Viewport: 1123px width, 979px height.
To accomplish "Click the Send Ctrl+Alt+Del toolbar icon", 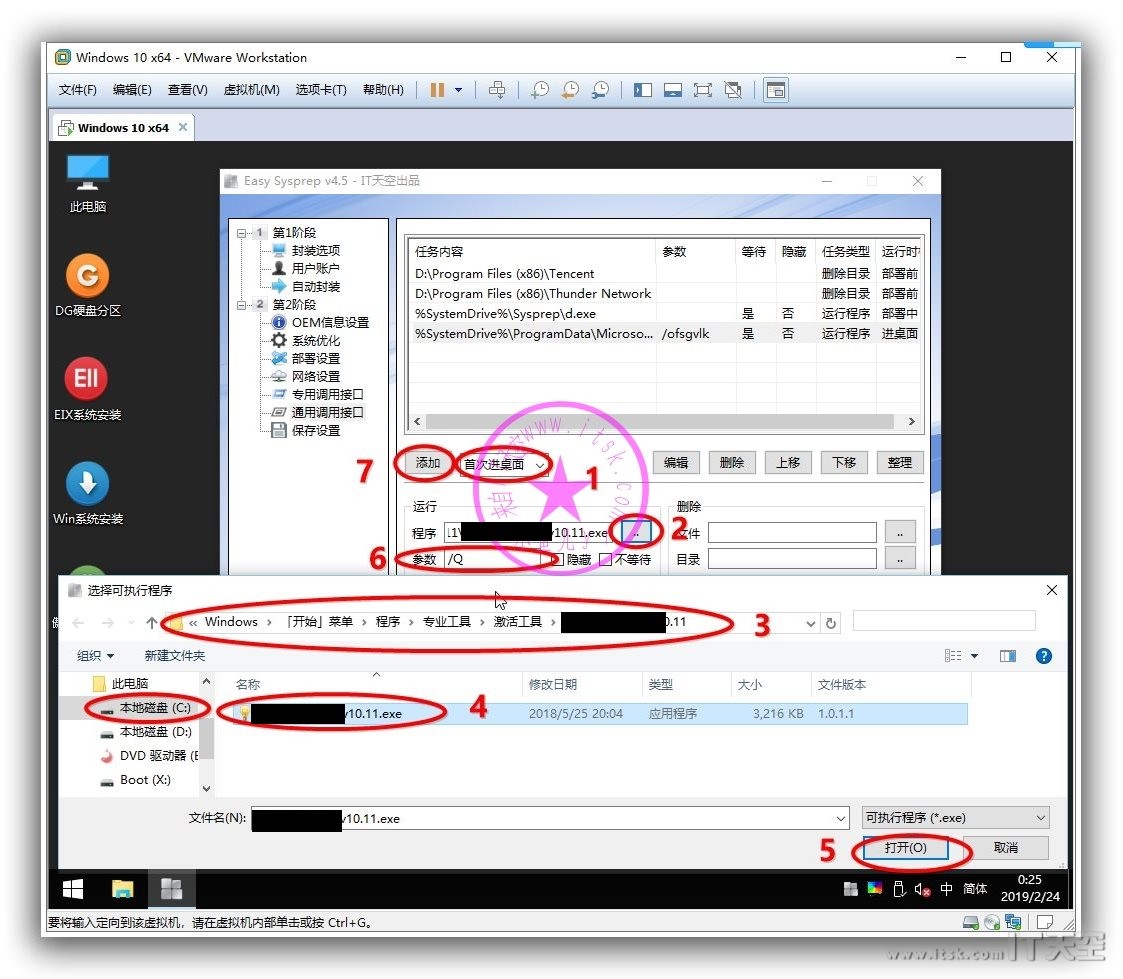I will tap(497, 90).
